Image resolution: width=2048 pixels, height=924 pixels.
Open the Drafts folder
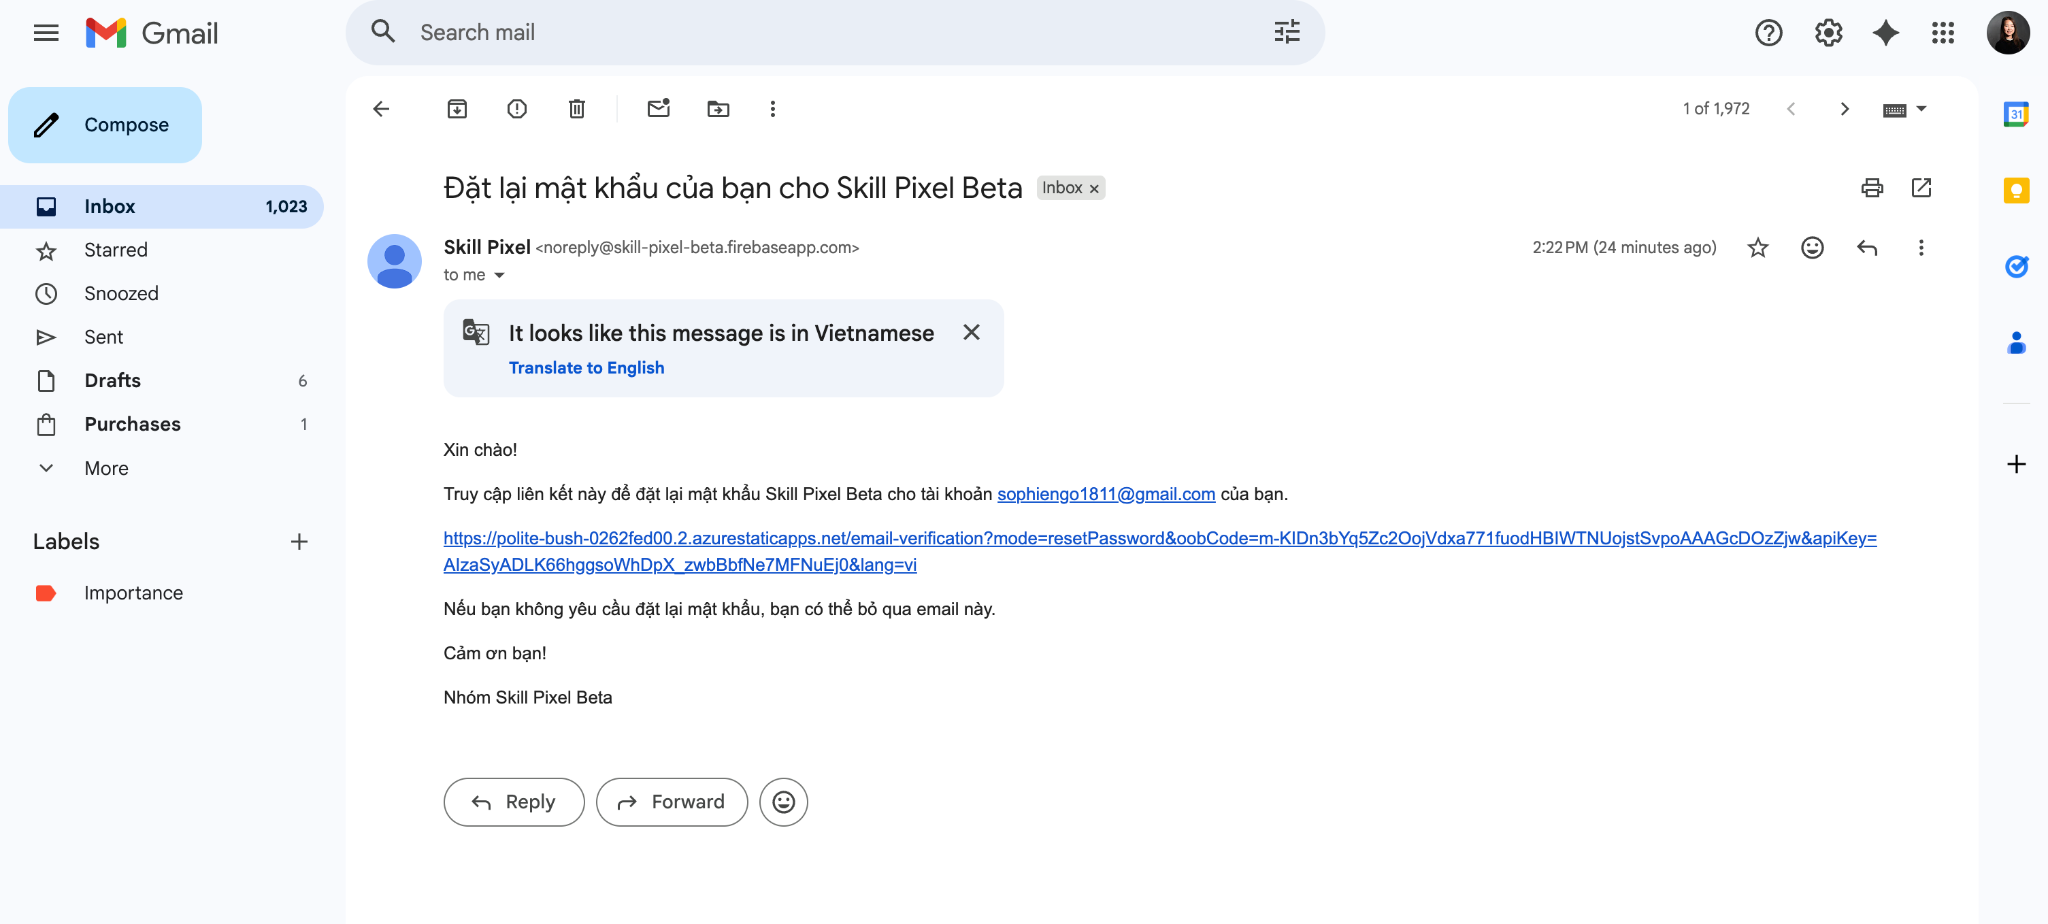point(162,381)
